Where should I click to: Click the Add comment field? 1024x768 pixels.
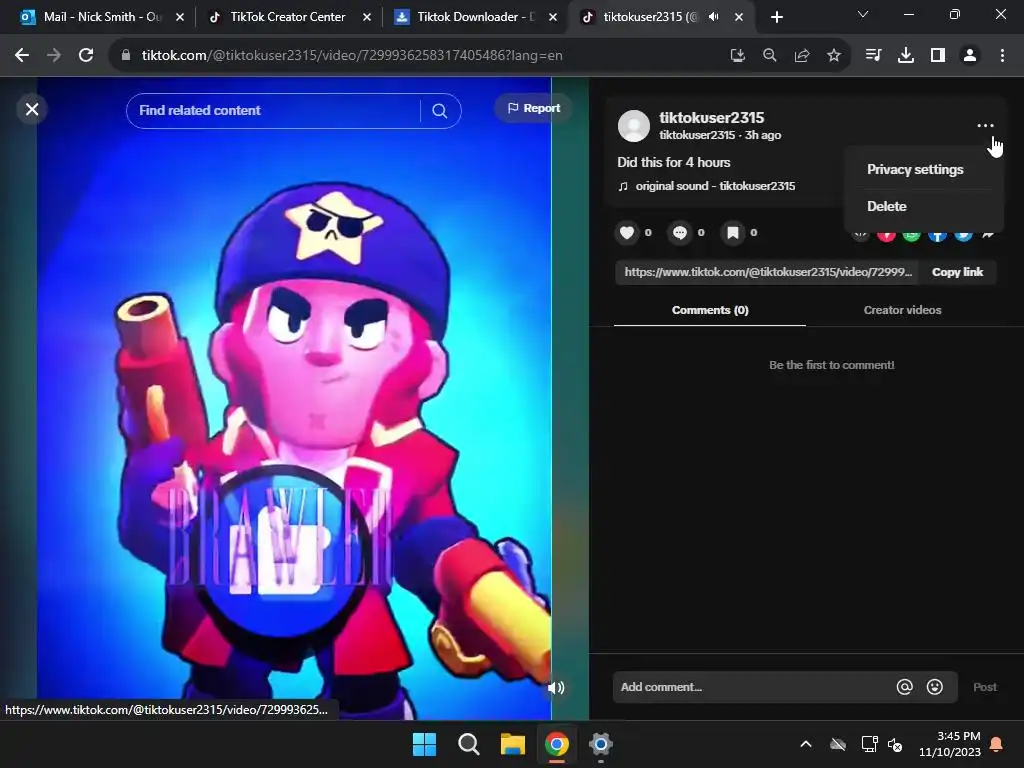pyautogui.click(x=751, y=687)
